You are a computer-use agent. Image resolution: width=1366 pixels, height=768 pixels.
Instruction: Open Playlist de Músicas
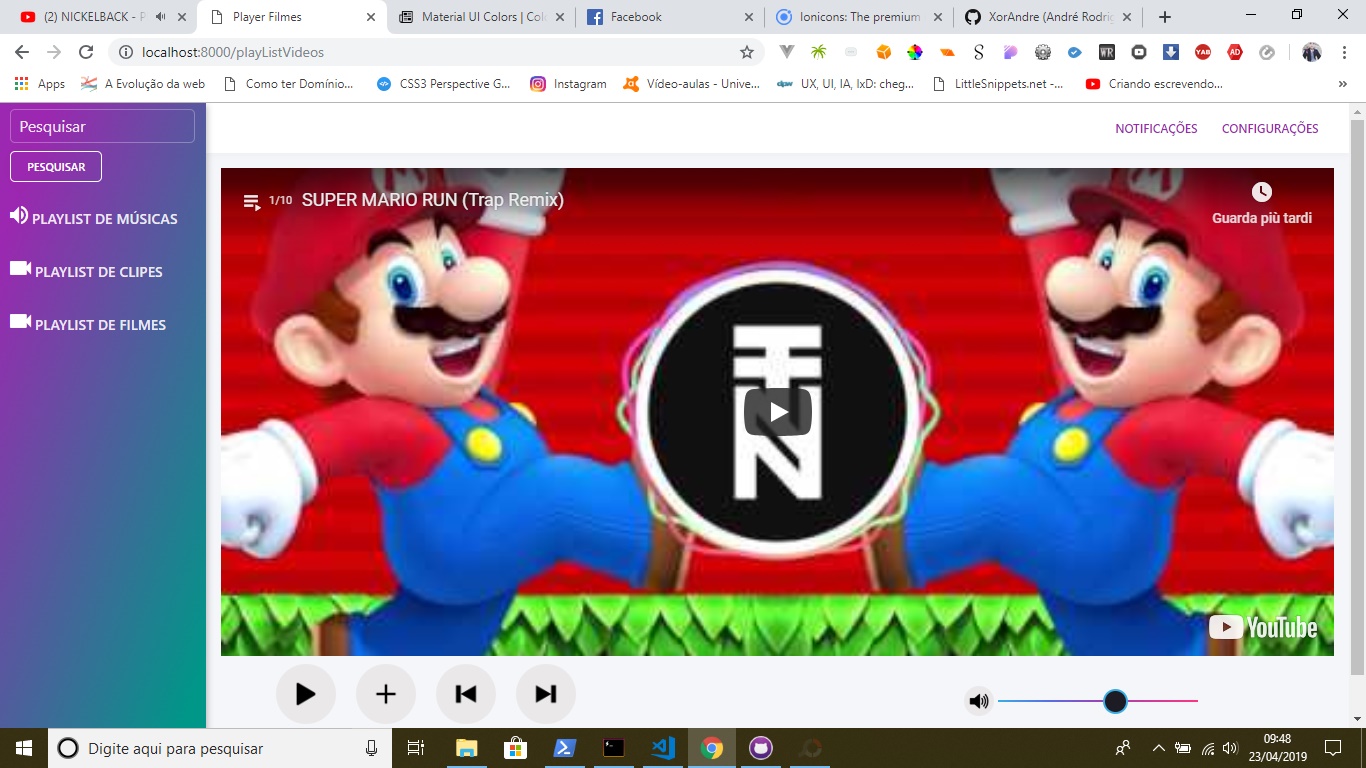click(94, 217)
